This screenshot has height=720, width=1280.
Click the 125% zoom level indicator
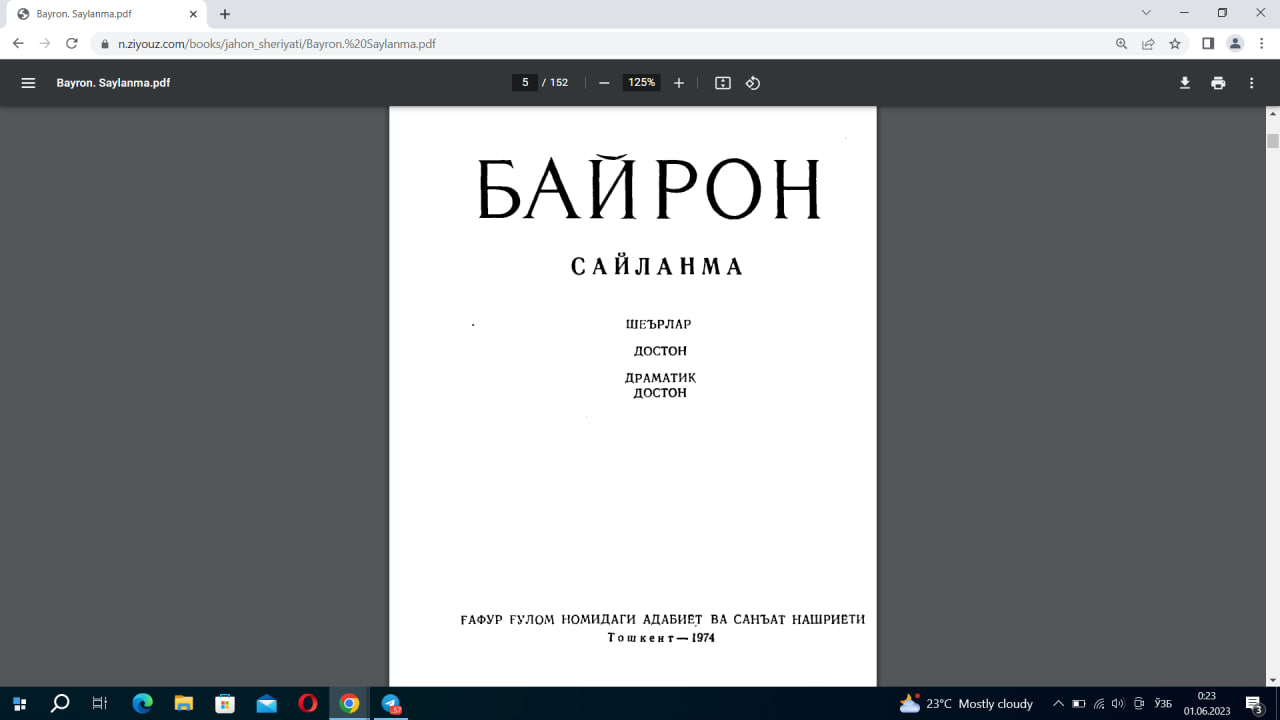point(641,83)
